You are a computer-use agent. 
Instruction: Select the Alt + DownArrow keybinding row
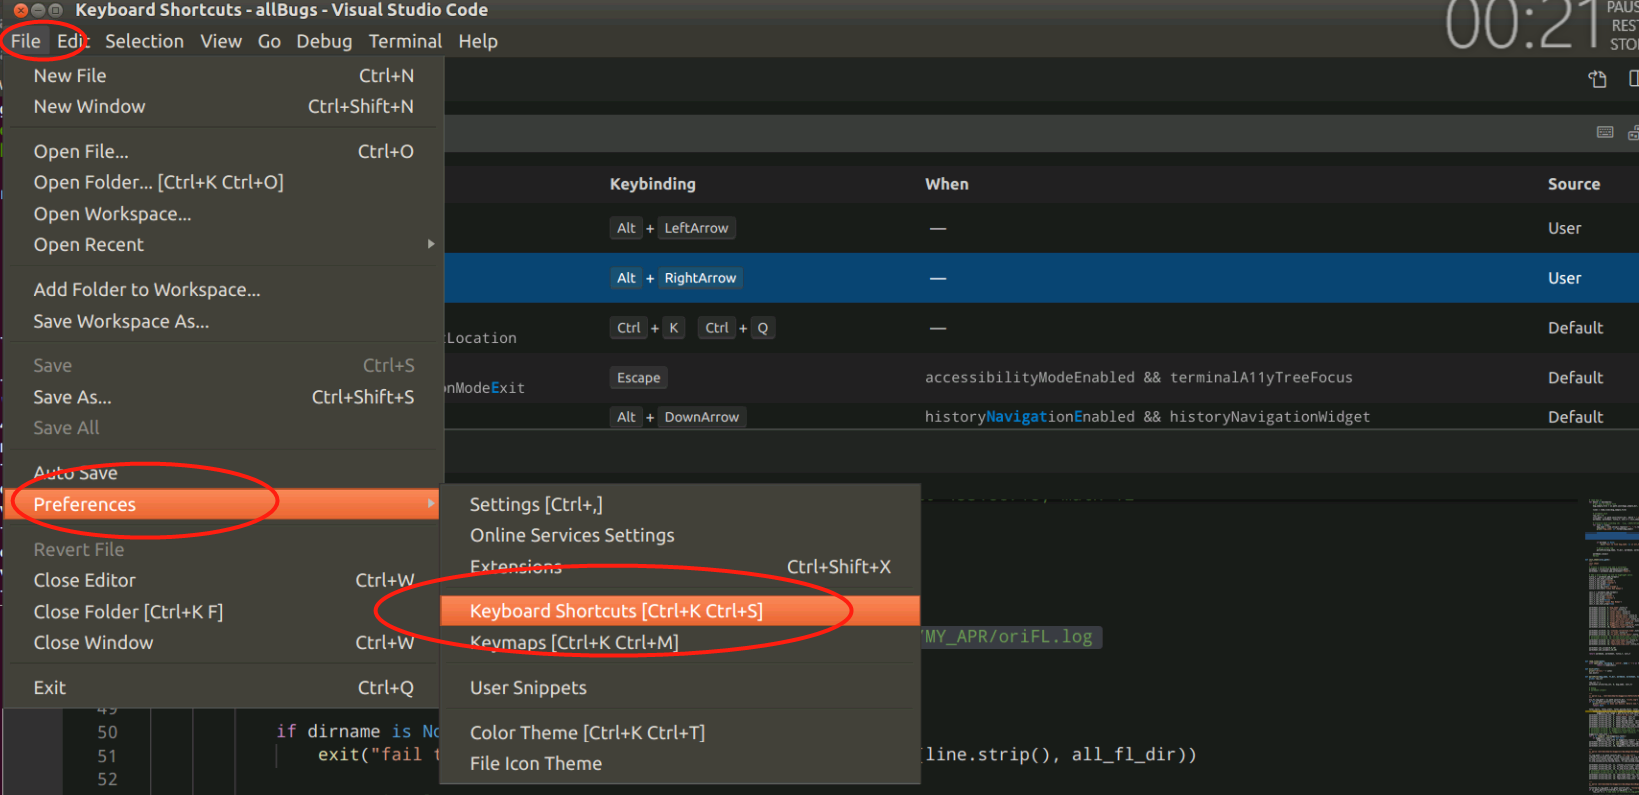1041,417
